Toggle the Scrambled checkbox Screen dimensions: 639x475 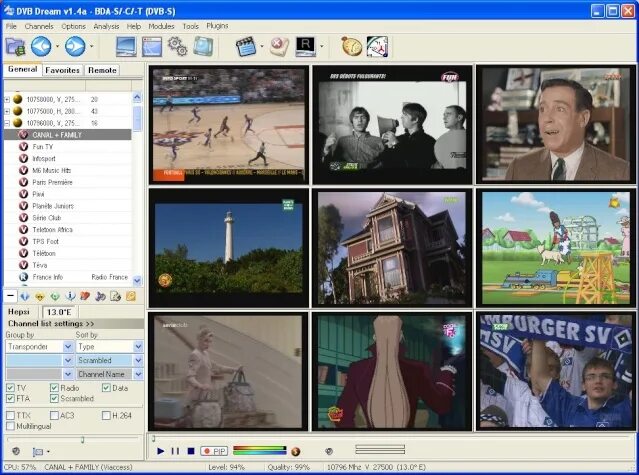[54, 398]
